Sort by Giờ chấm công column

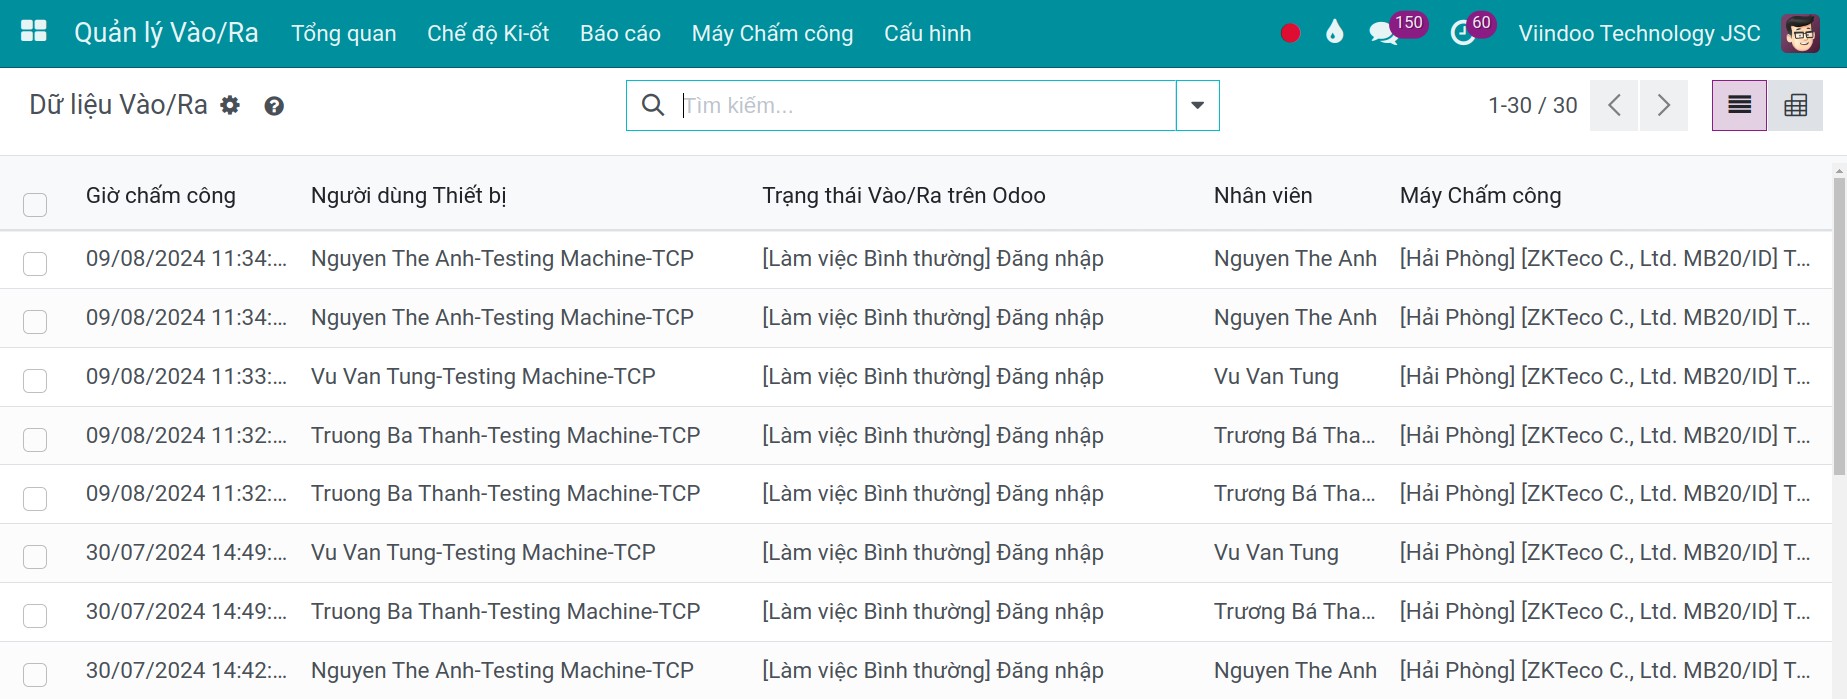[x=161, y=195]
